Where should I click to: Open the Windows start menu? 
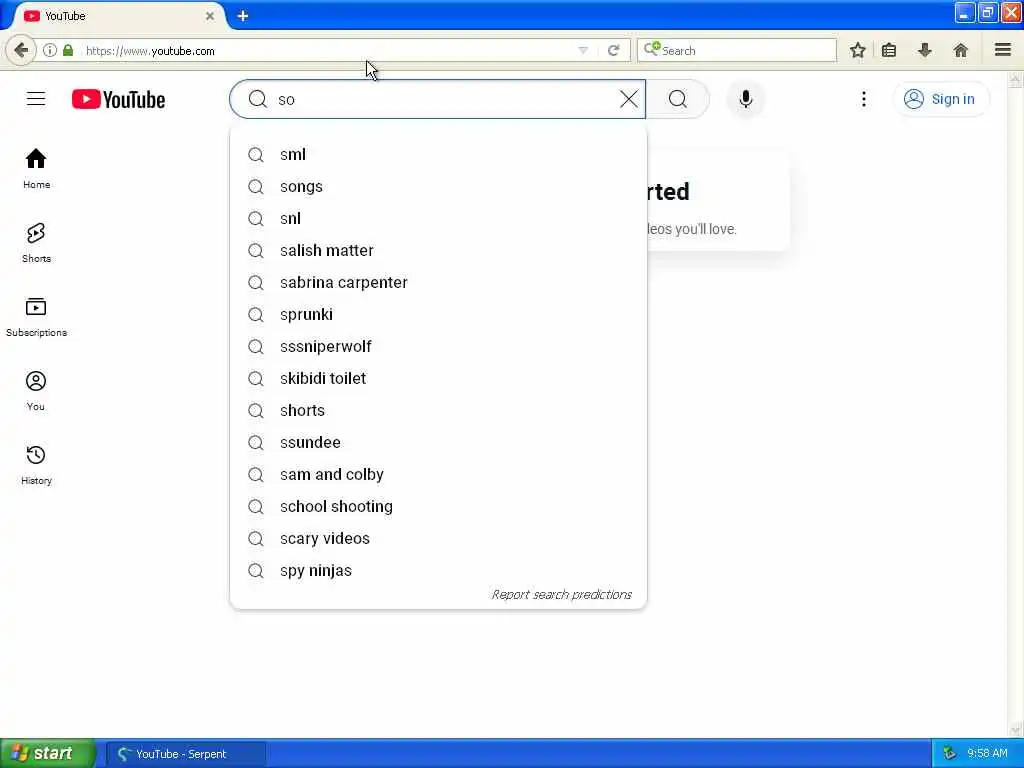click(47, 753)
